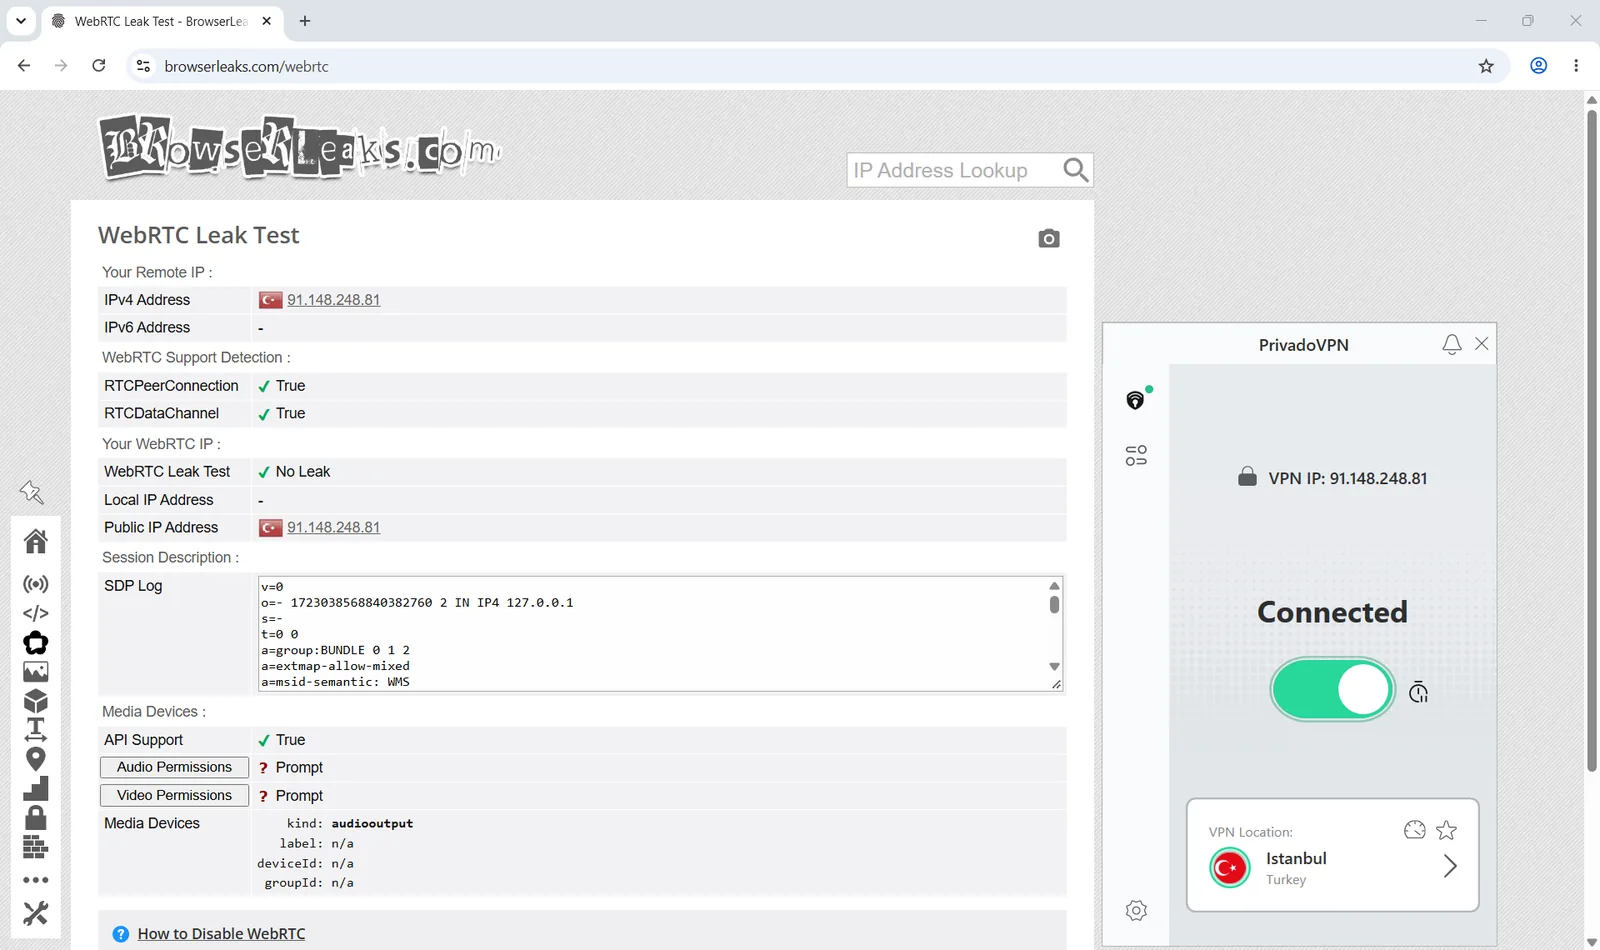
Task: Open the speed test icon for Istanbul
Action: tap(1414, 830)
